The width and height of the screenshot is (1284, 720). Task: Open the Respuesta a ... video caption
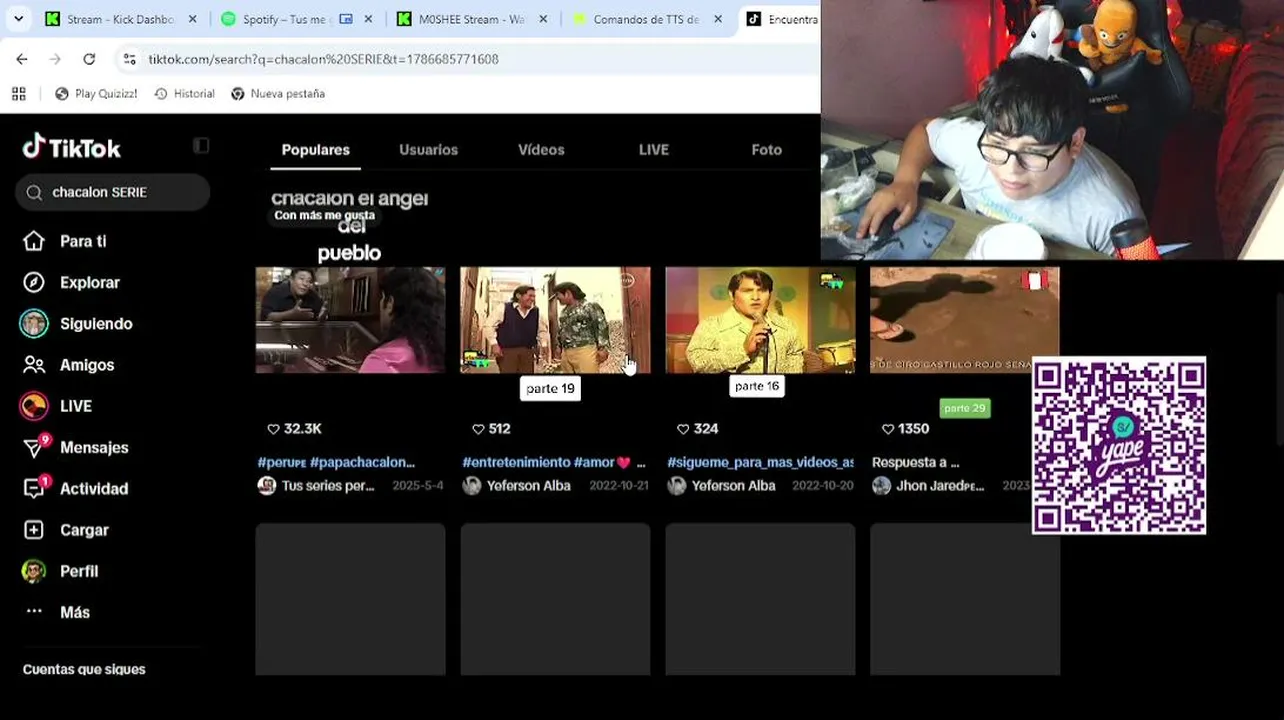(x=915, y=462)
